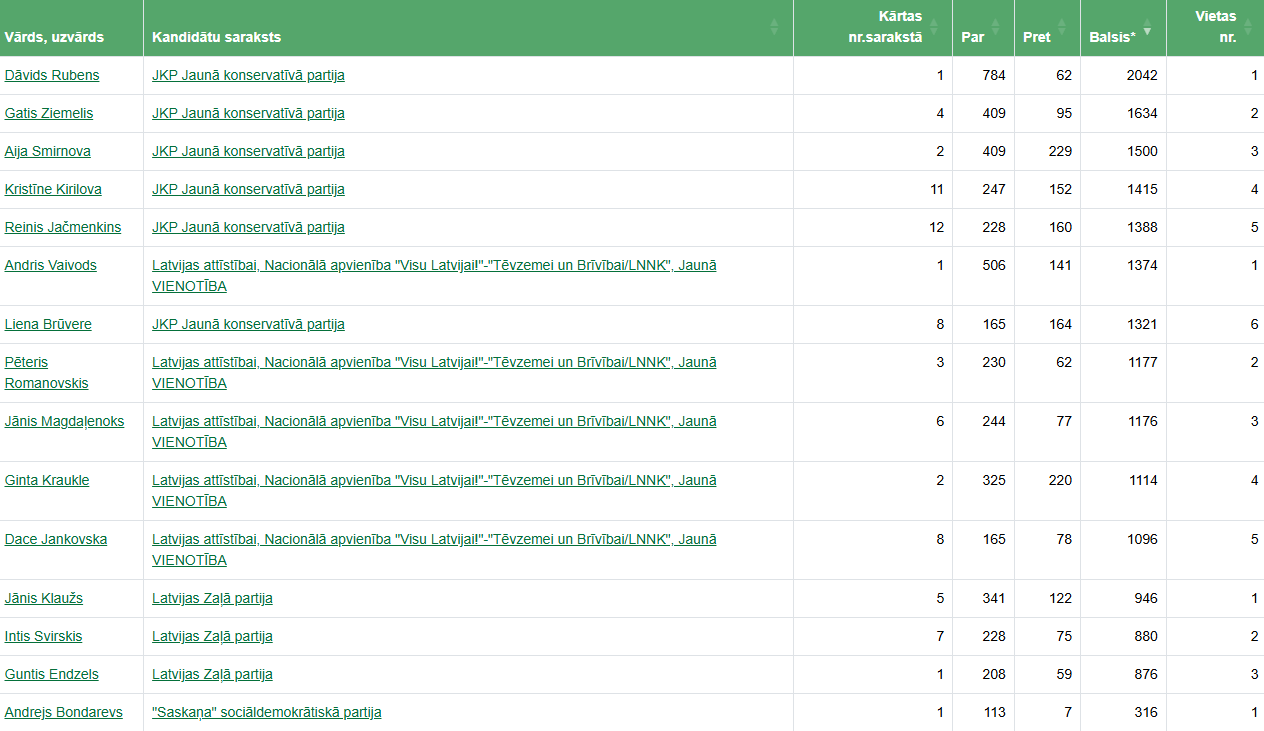Image resolution: width=1264 pixels, height=731 pixels.
Task: Click the party list link in Dace Jankovska row
Action: pos(434,539)
